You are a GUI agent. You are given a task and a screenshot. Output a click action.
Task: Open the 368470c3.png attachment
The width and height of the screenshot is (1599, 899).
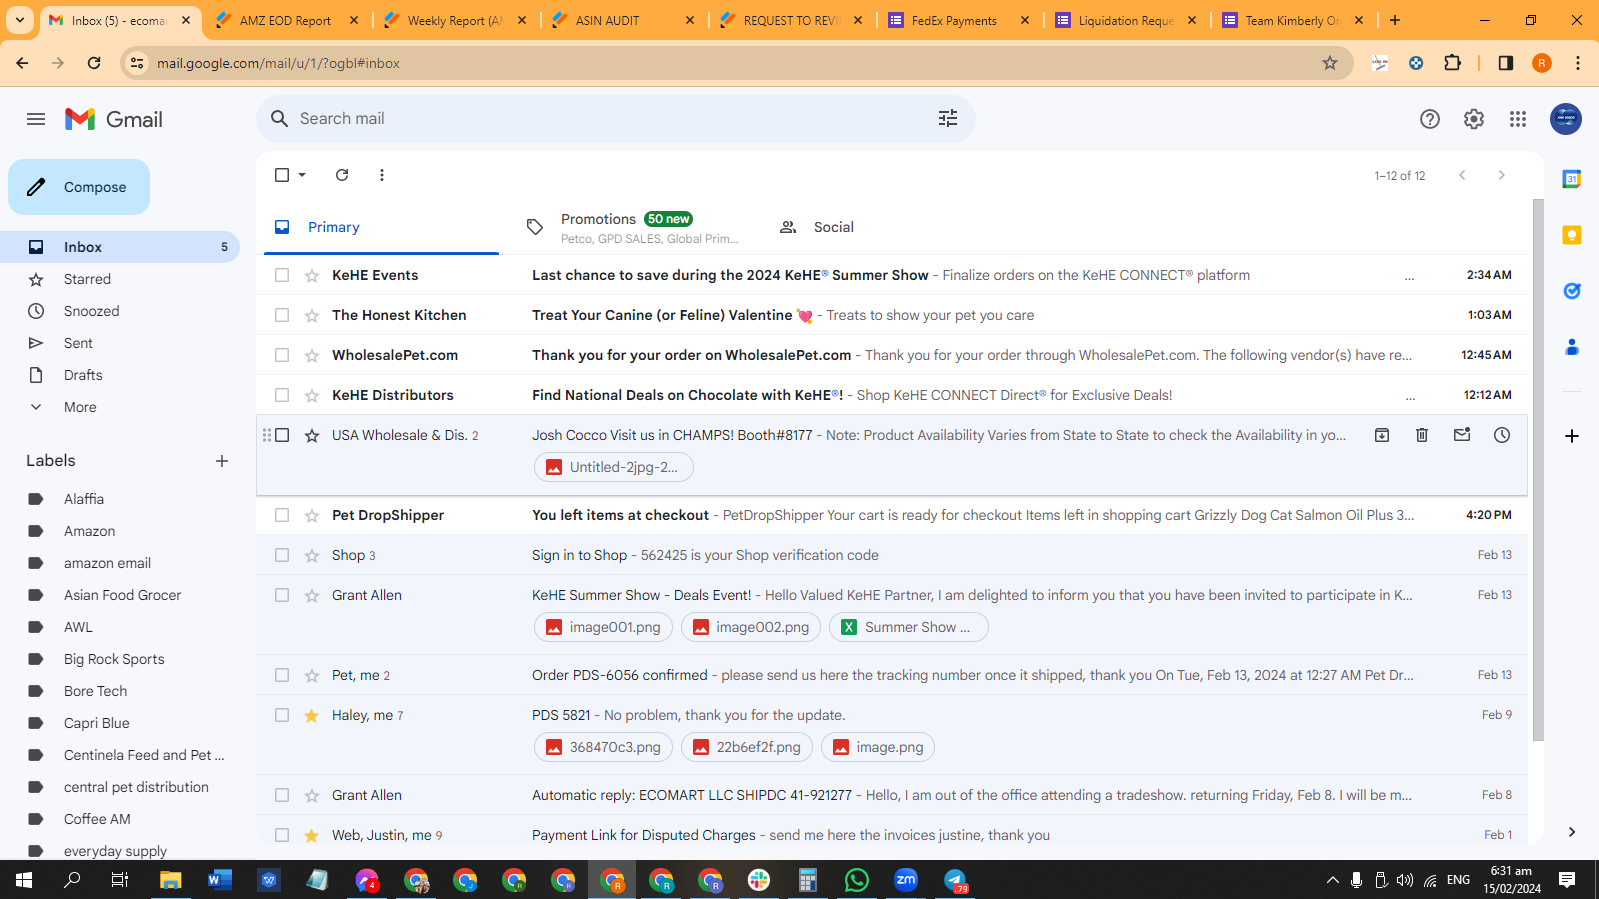[603, 747]
